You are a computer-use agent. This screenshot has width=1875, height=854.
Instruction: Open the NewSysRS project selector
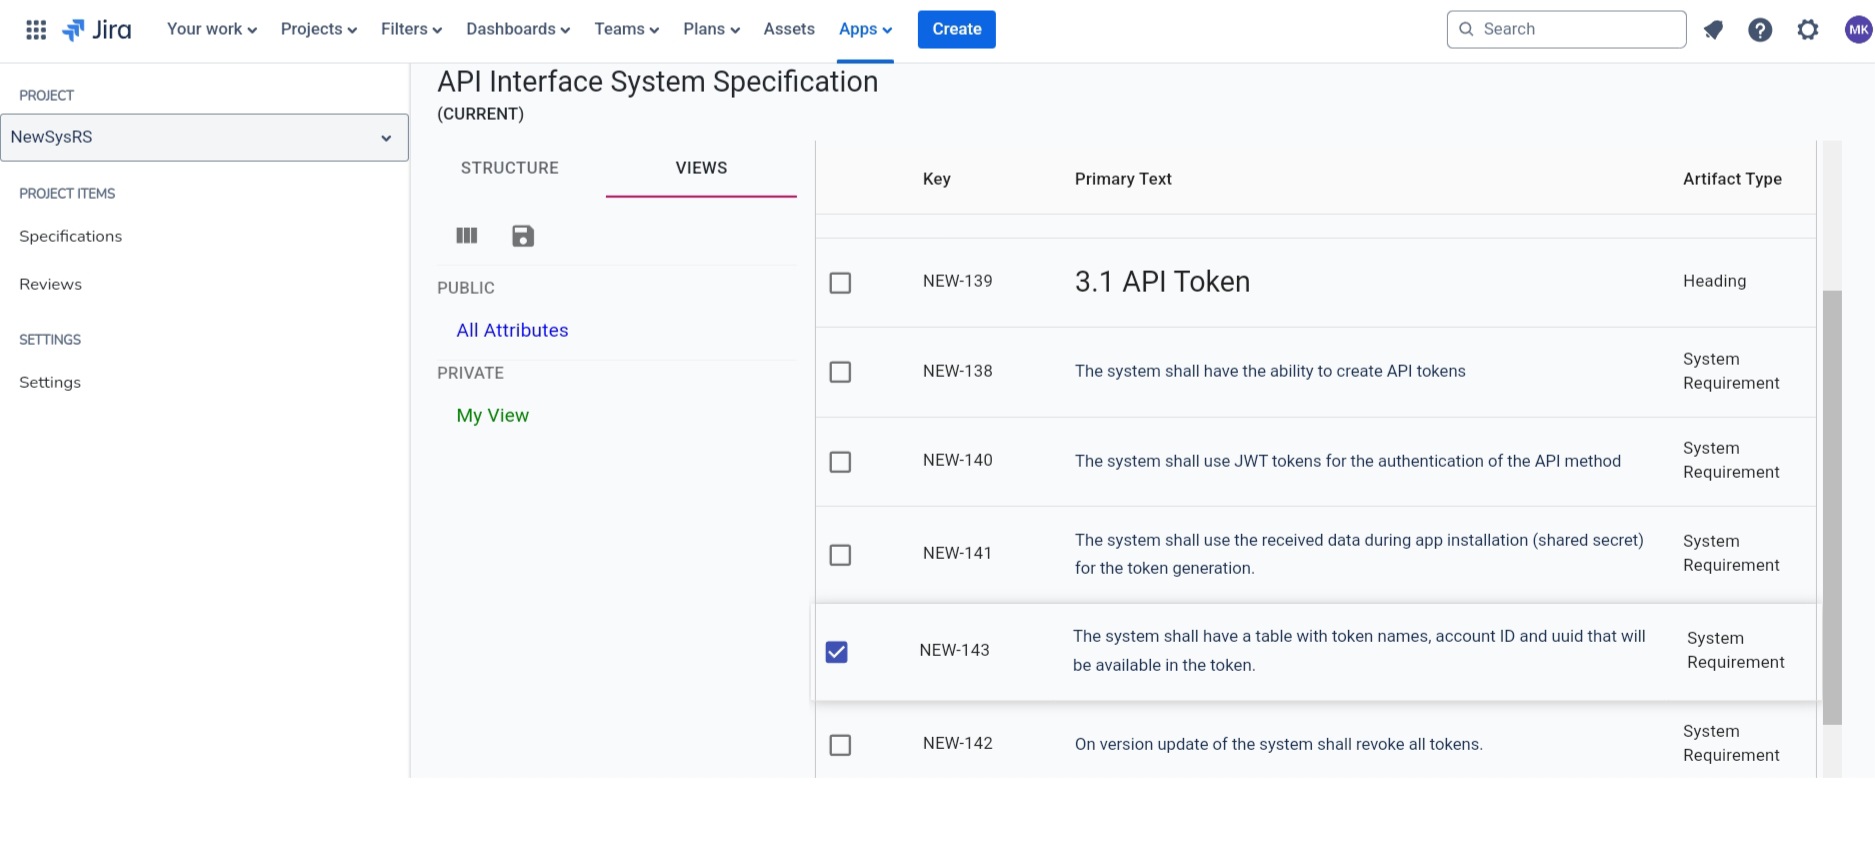point(204,137)
